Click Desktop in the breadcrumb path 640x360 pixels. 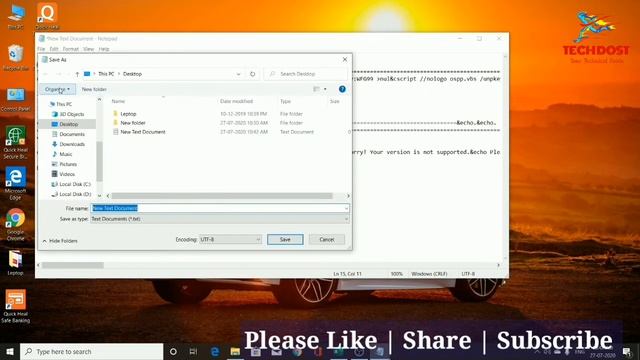(132, 74)
